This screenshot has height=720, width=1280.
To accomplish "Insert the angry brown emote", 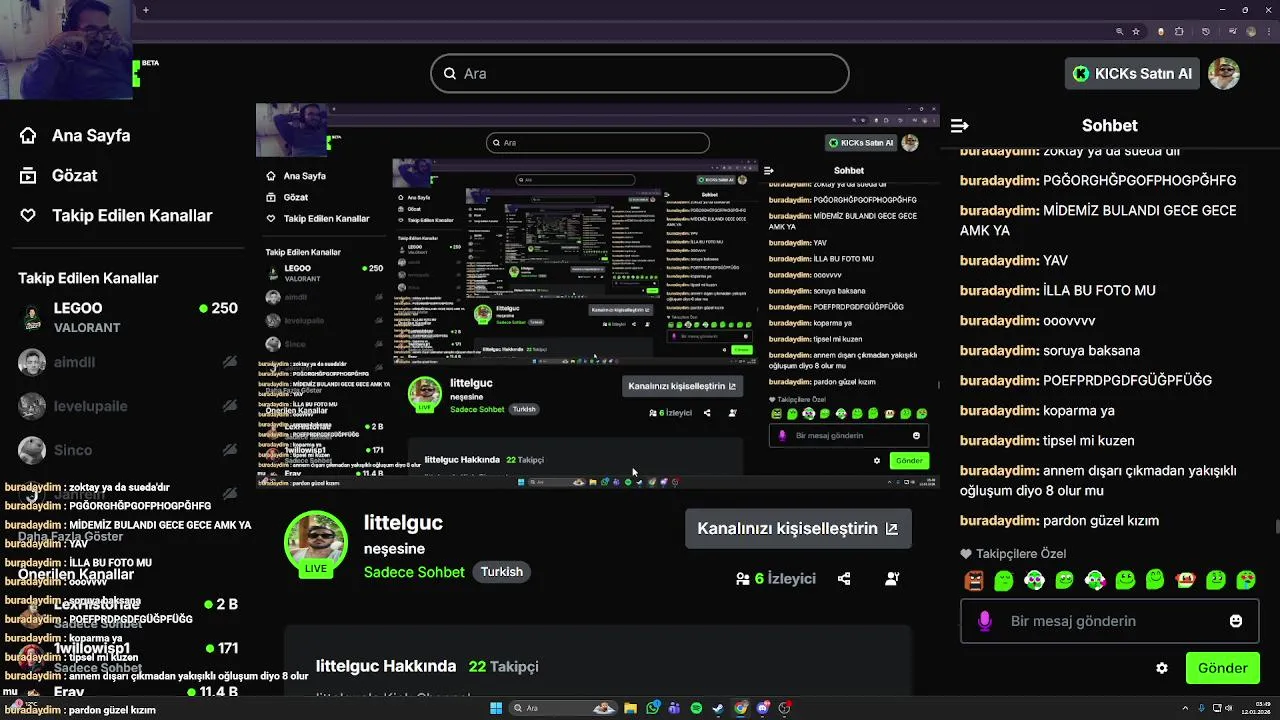I will coord(974,580).
